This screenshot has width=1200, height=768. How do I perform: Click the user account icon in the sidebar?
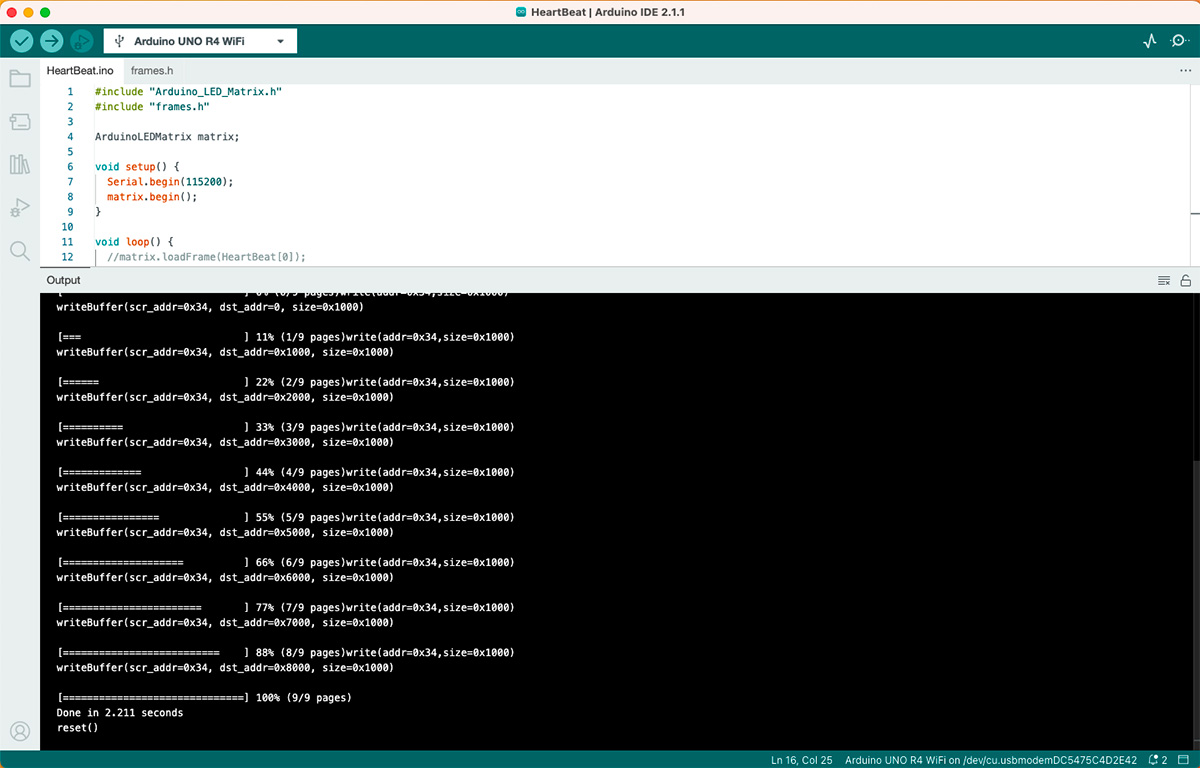tap(20, 731)
